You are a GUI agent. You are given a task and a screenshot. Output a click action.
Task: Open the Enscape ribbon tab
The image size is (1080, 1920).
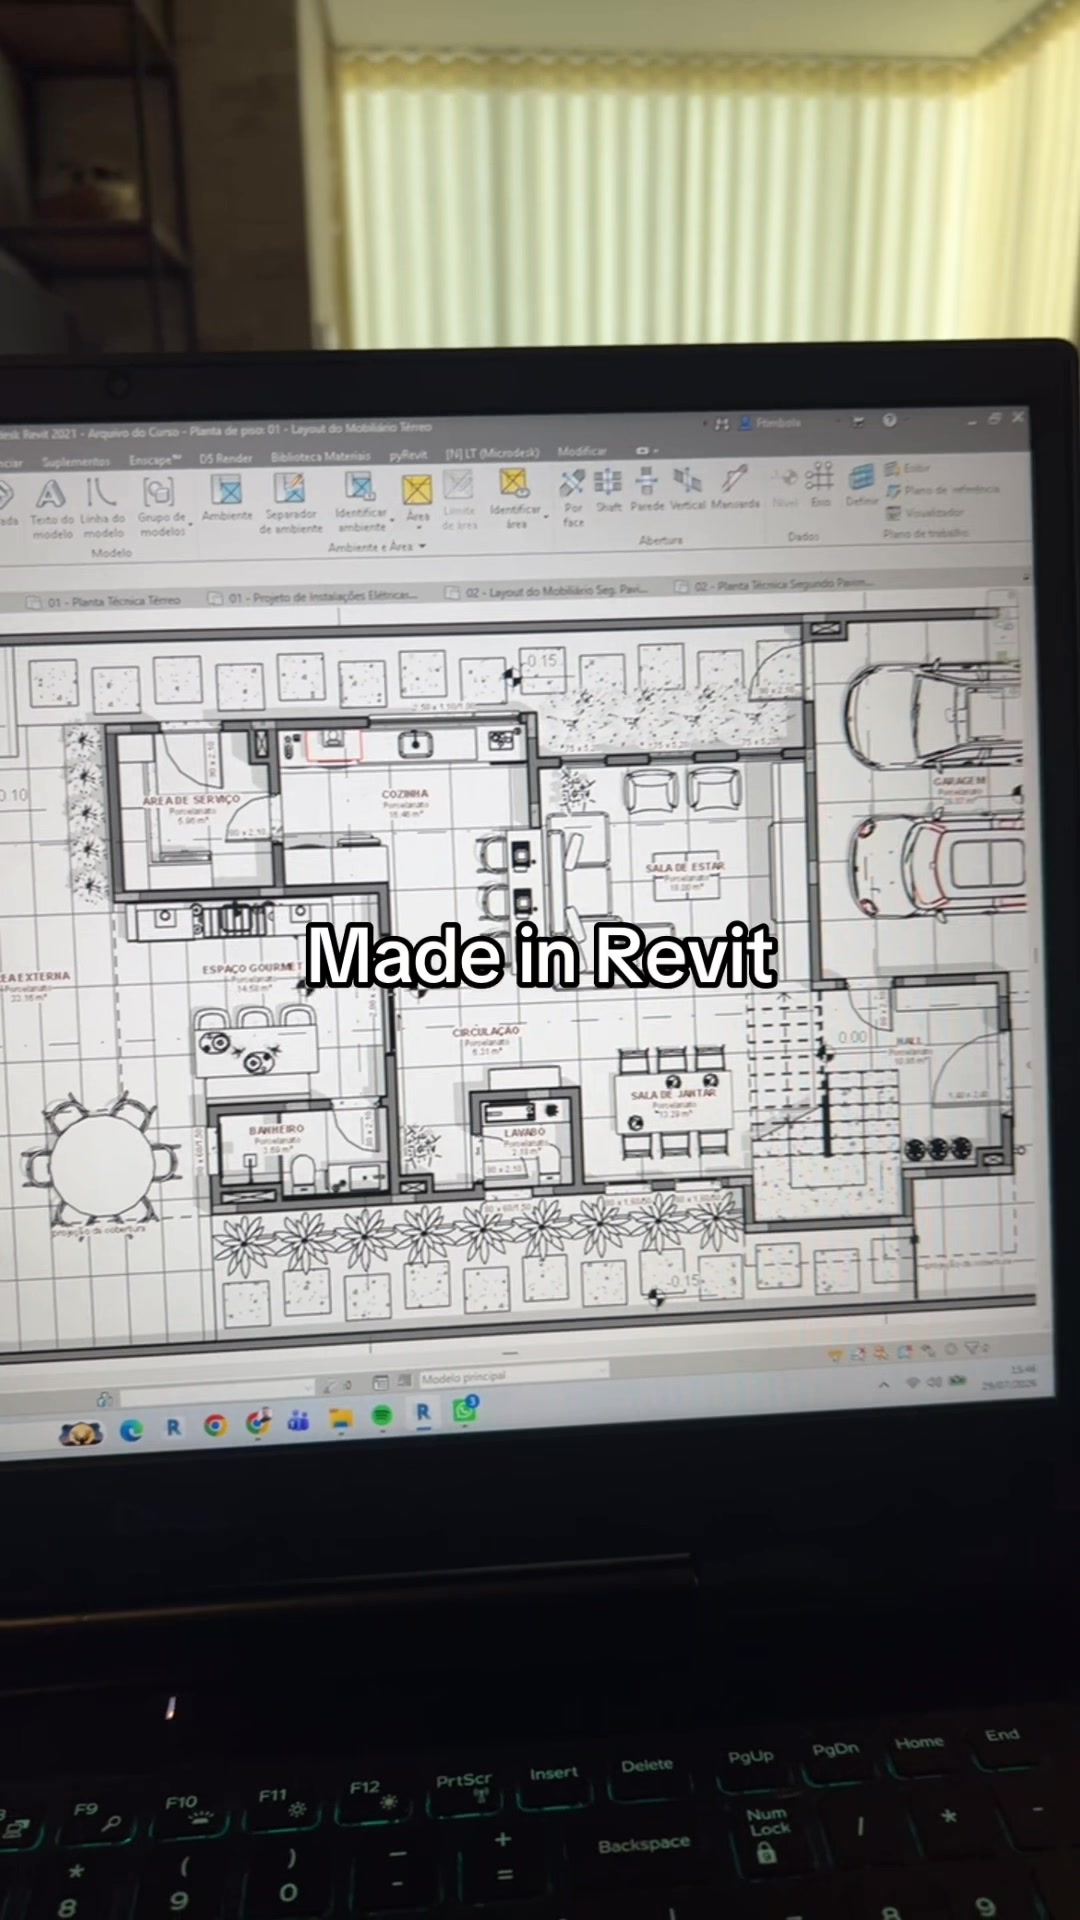point(155,460)
